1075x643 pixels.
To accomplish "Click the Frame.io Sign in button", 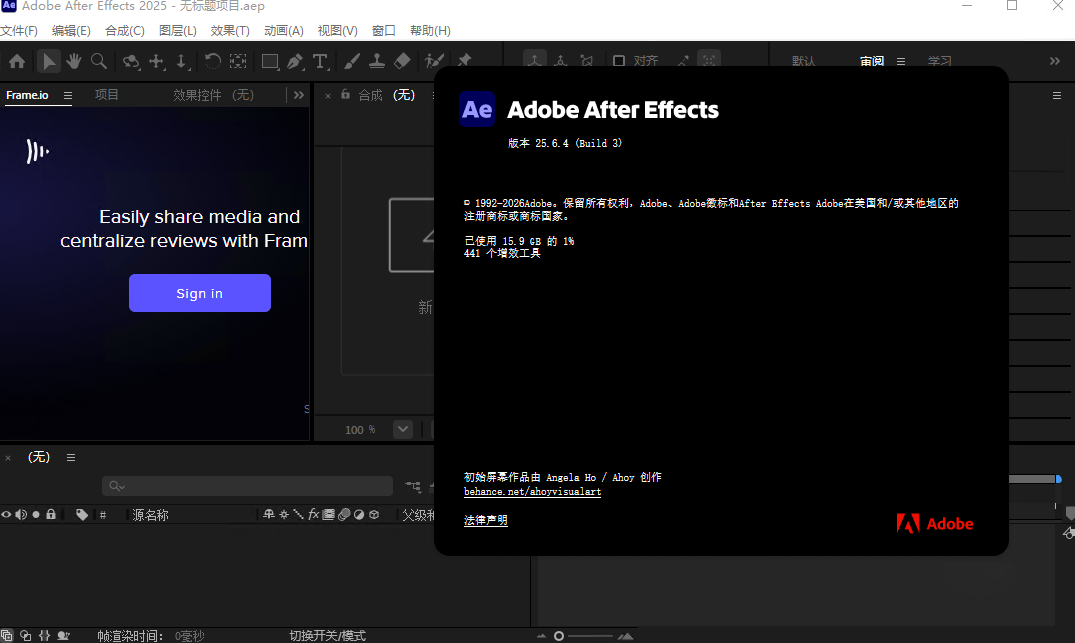I will click(x=200, y=293).
